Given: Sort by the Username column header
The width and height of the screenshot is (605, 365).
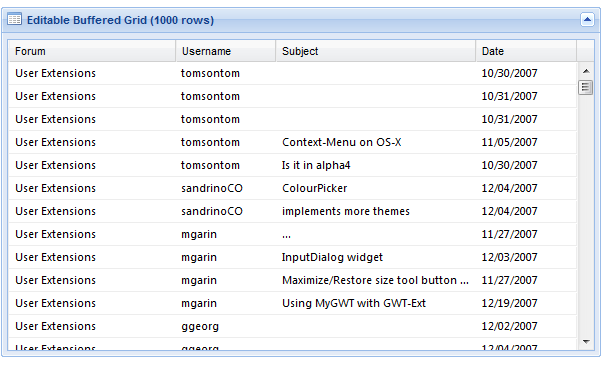Looking at the screenshot, I should [x=226, y=51].
